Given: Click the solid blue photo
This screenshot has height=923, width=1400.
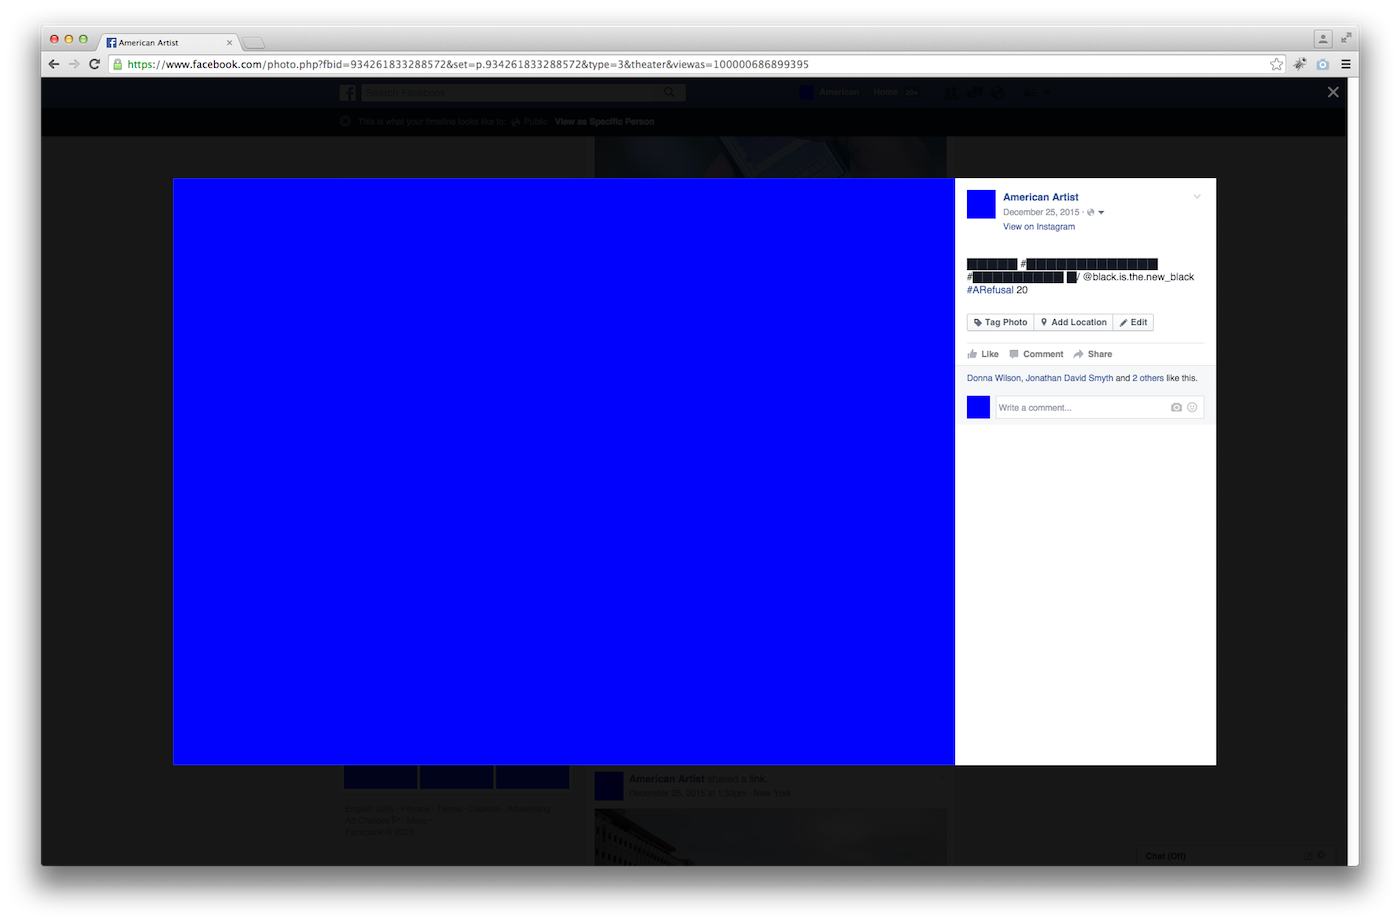Looking at the screenshot, I should (x=564, y=471).
